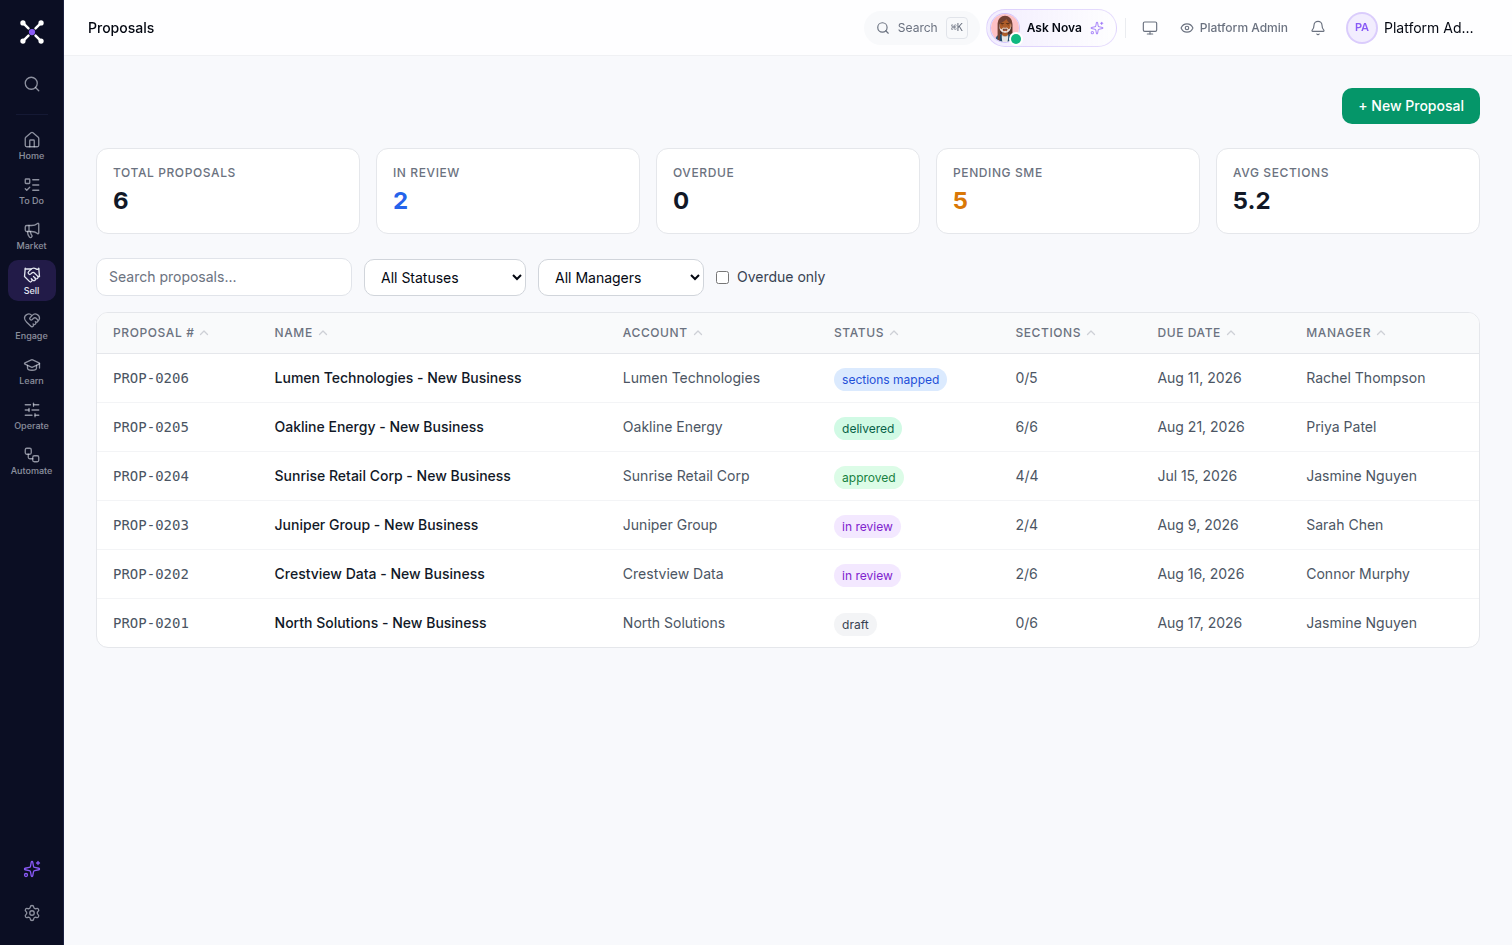
Task: Click the Ask Nova assistant button
Action: click(1051, 28)
